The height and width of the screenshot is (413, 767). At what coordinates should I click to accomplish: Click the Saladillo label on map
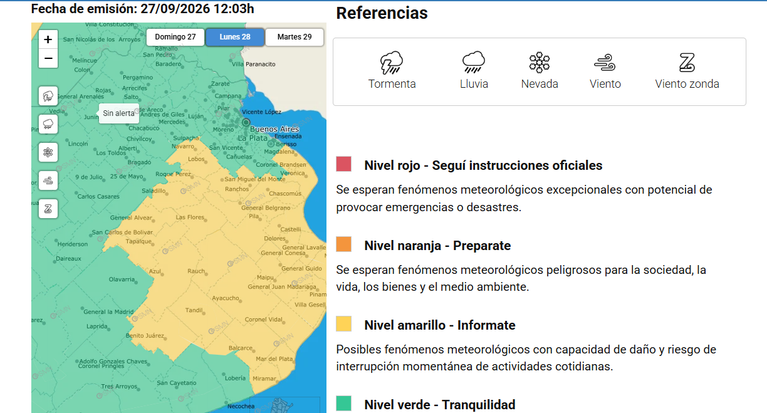click(x=153, y=190)
